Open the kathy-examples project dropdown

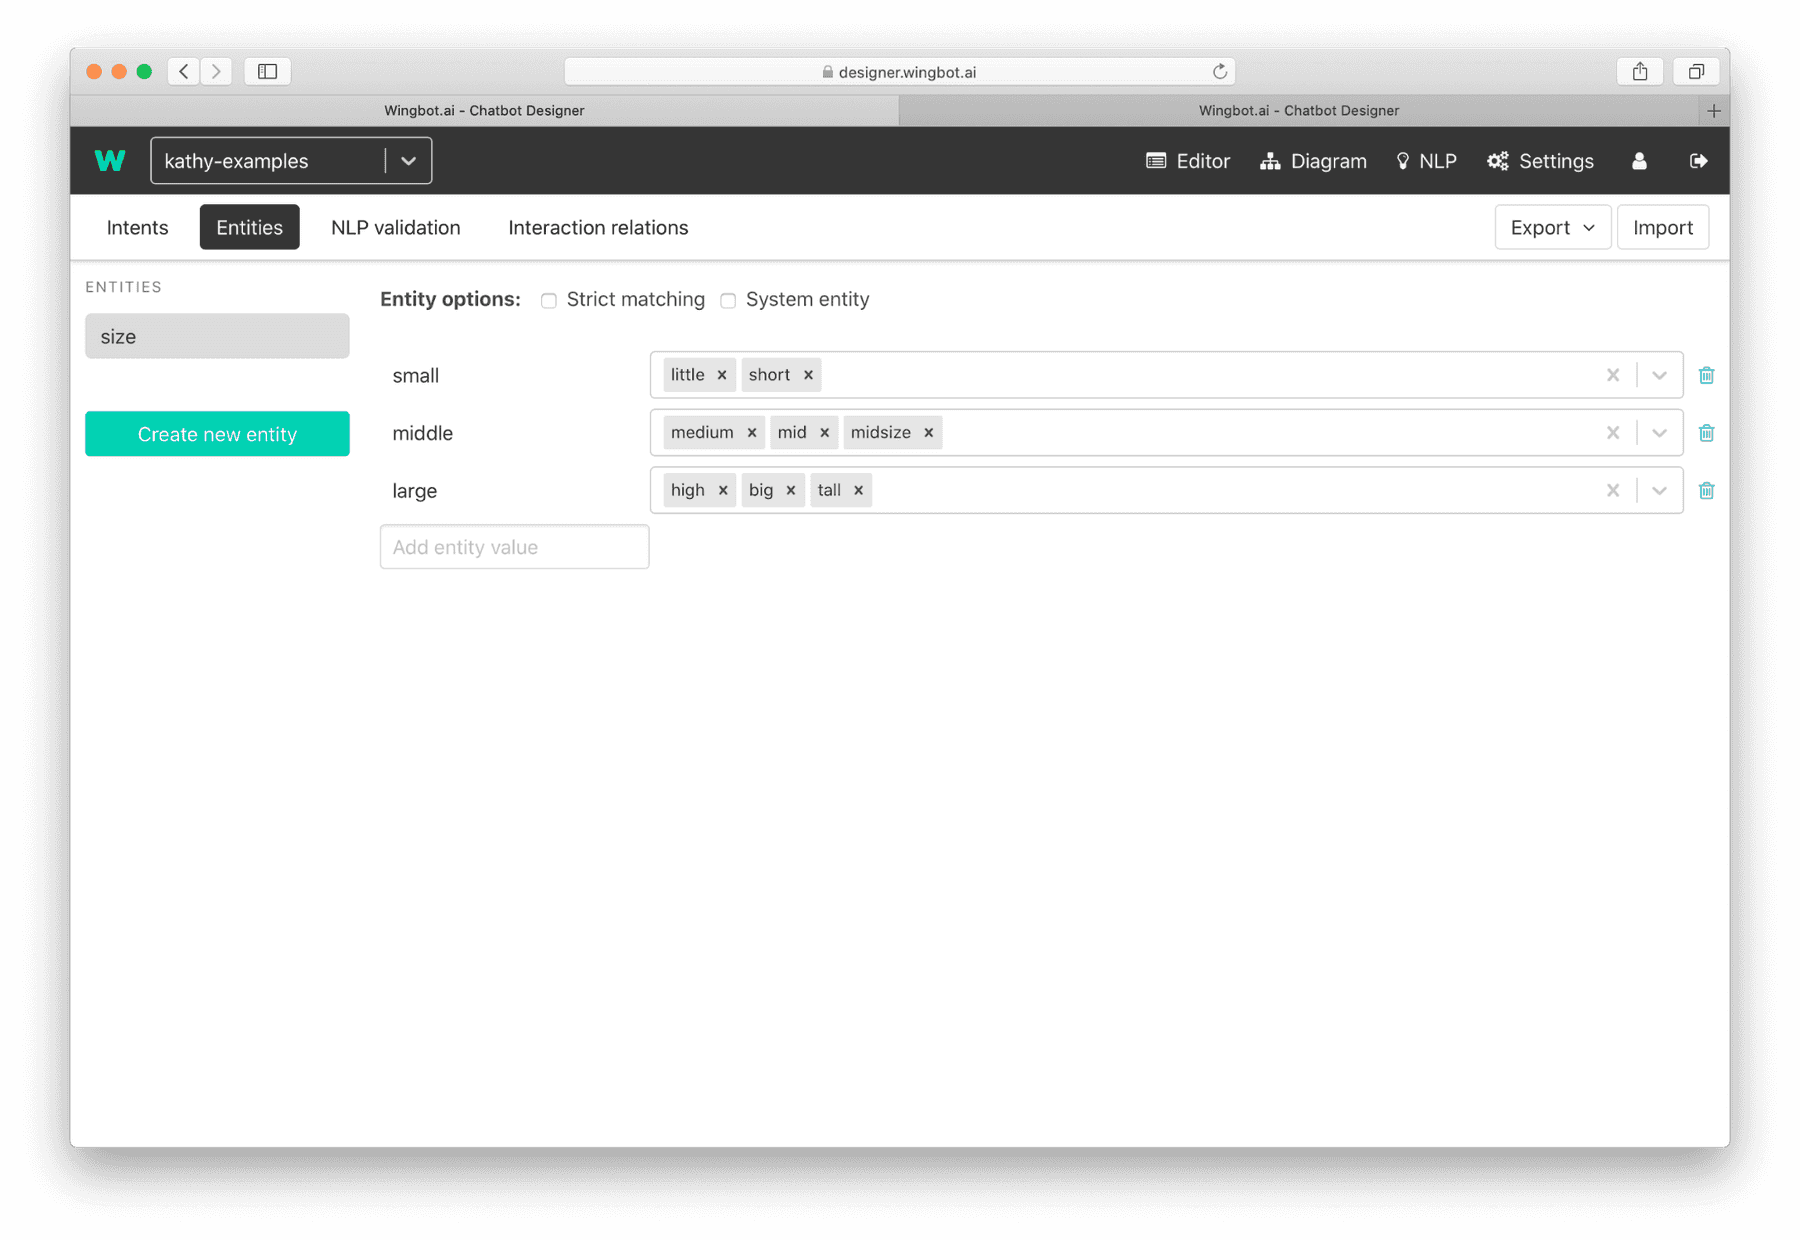click(x=408, y=160)
